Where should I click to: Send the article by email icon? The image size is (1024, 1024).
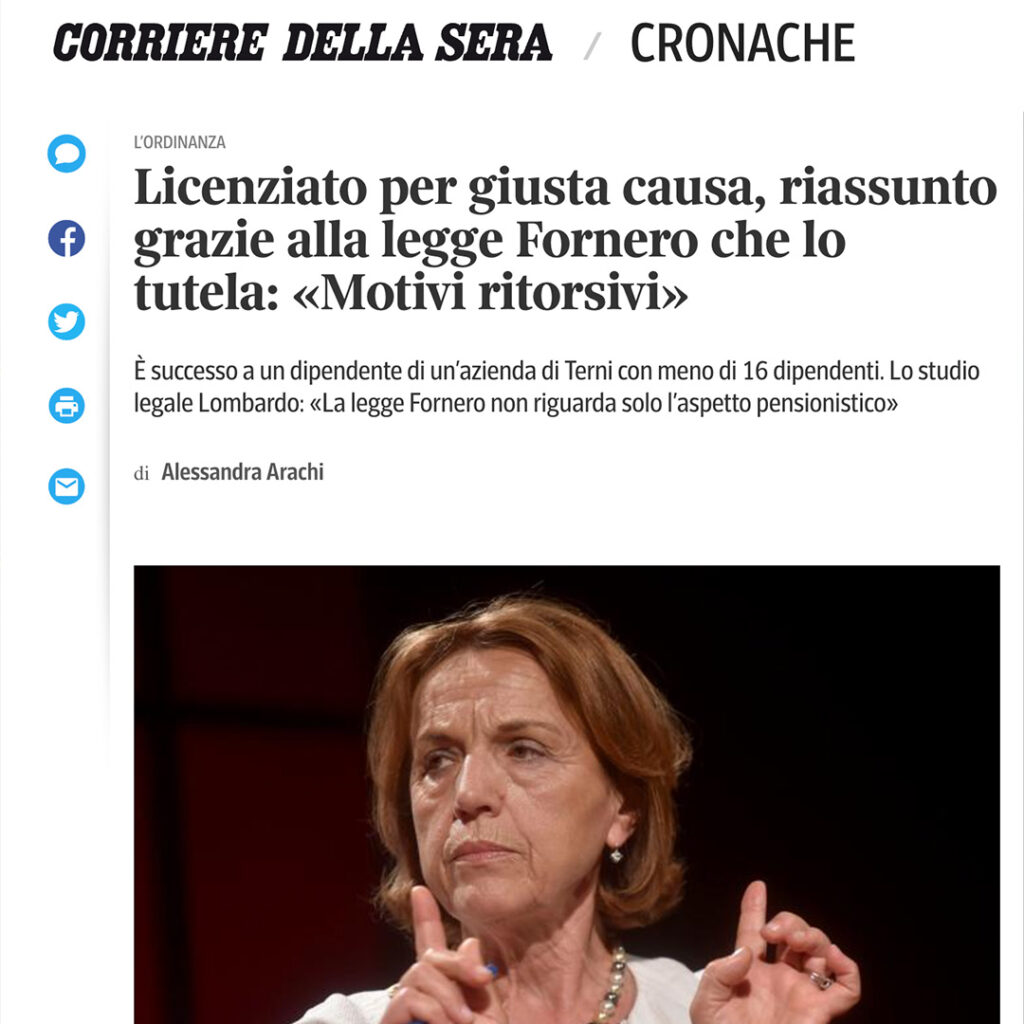point(67,487)
